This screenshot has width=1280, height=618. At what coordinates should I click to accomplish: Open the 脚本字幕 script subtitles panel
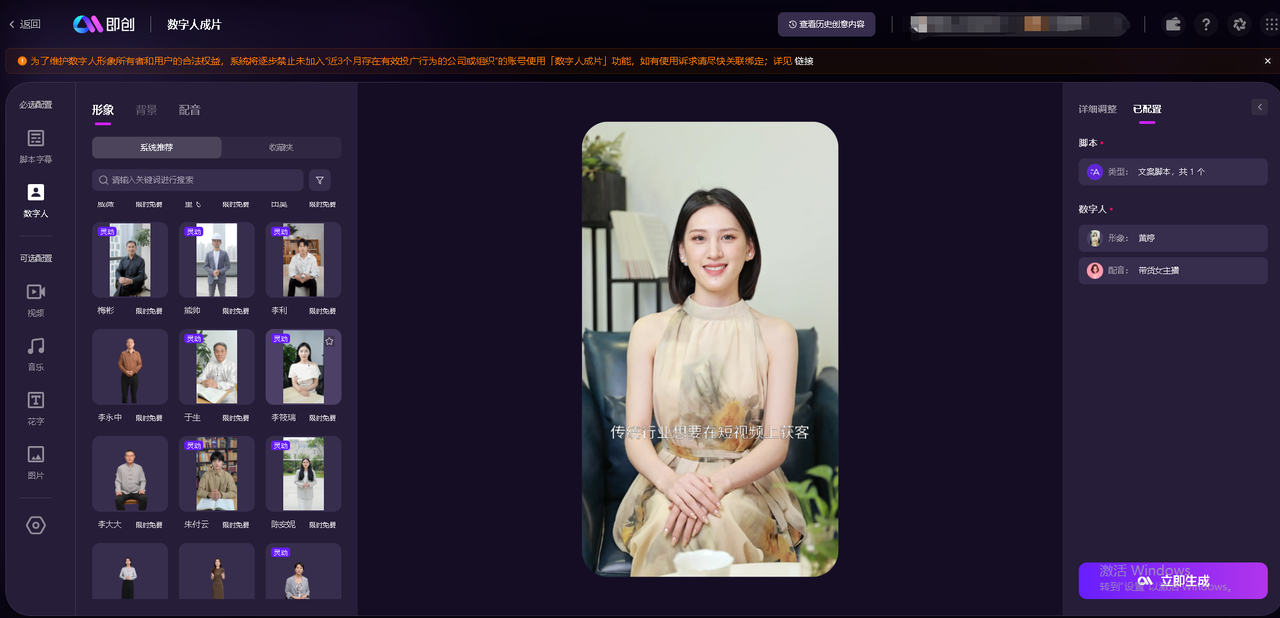tap(36, 145)
